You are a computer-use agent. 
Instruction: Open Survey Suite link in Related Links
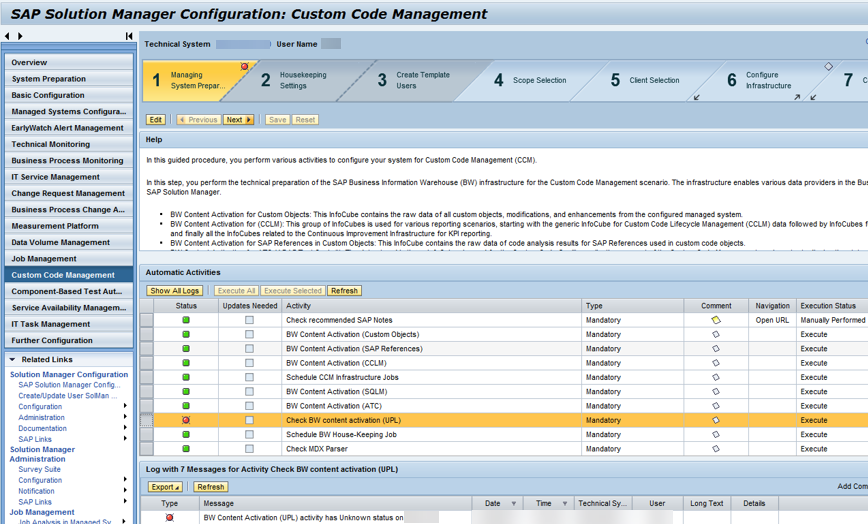39,469
